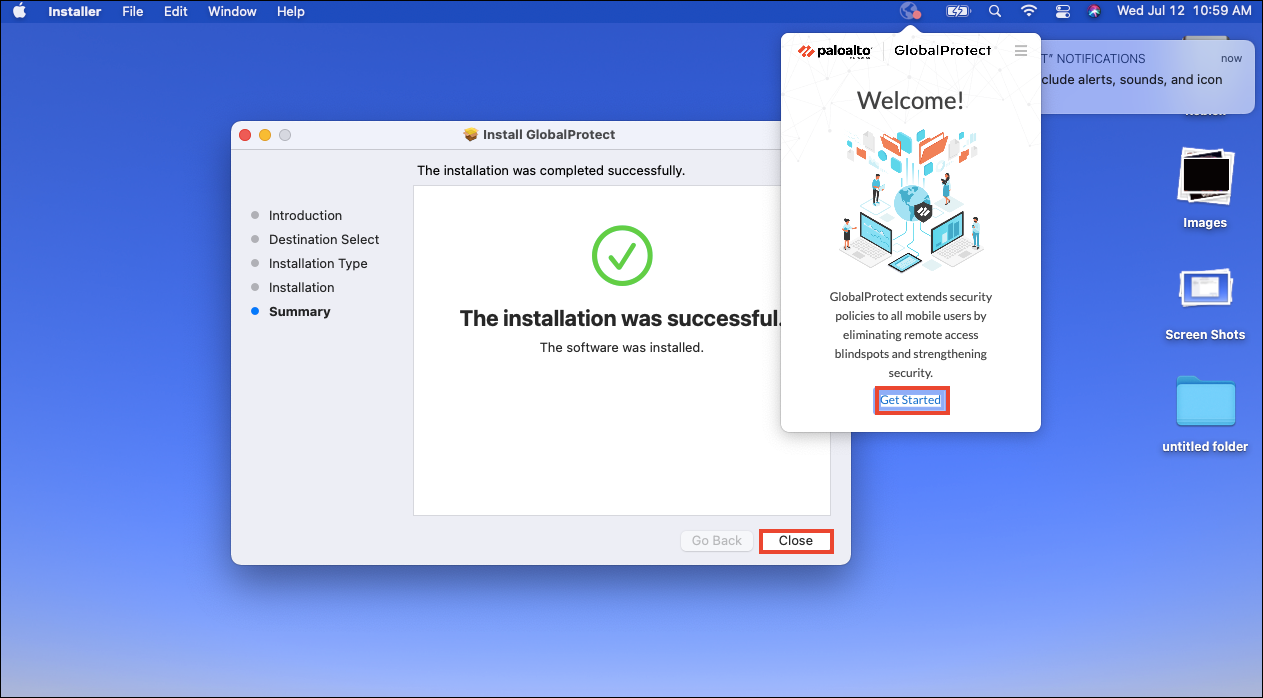Close the installer with red window button

246,134
